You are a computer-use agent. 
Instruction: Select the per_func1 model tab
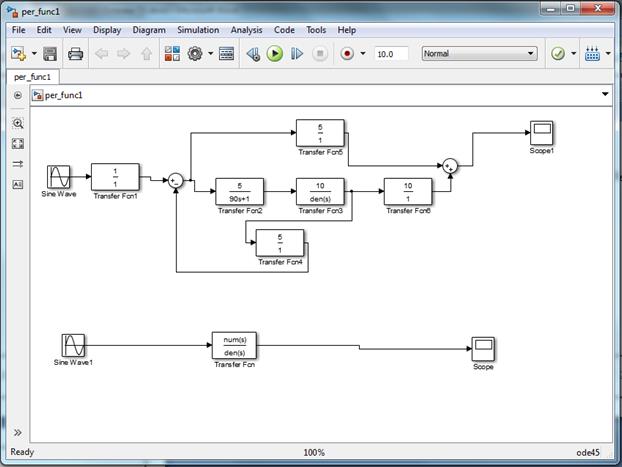(33, 77)
